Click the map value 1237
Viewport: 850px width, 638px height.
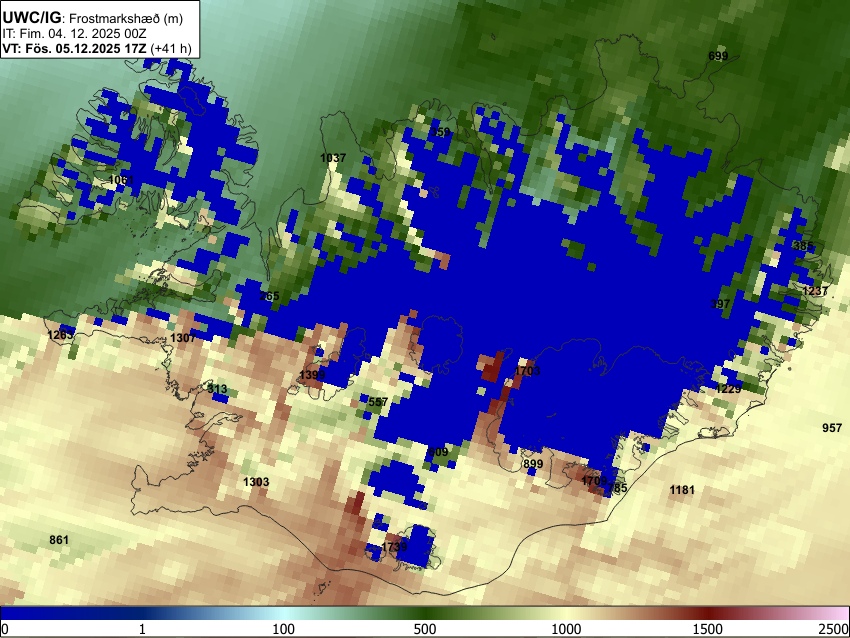(815, 291)
